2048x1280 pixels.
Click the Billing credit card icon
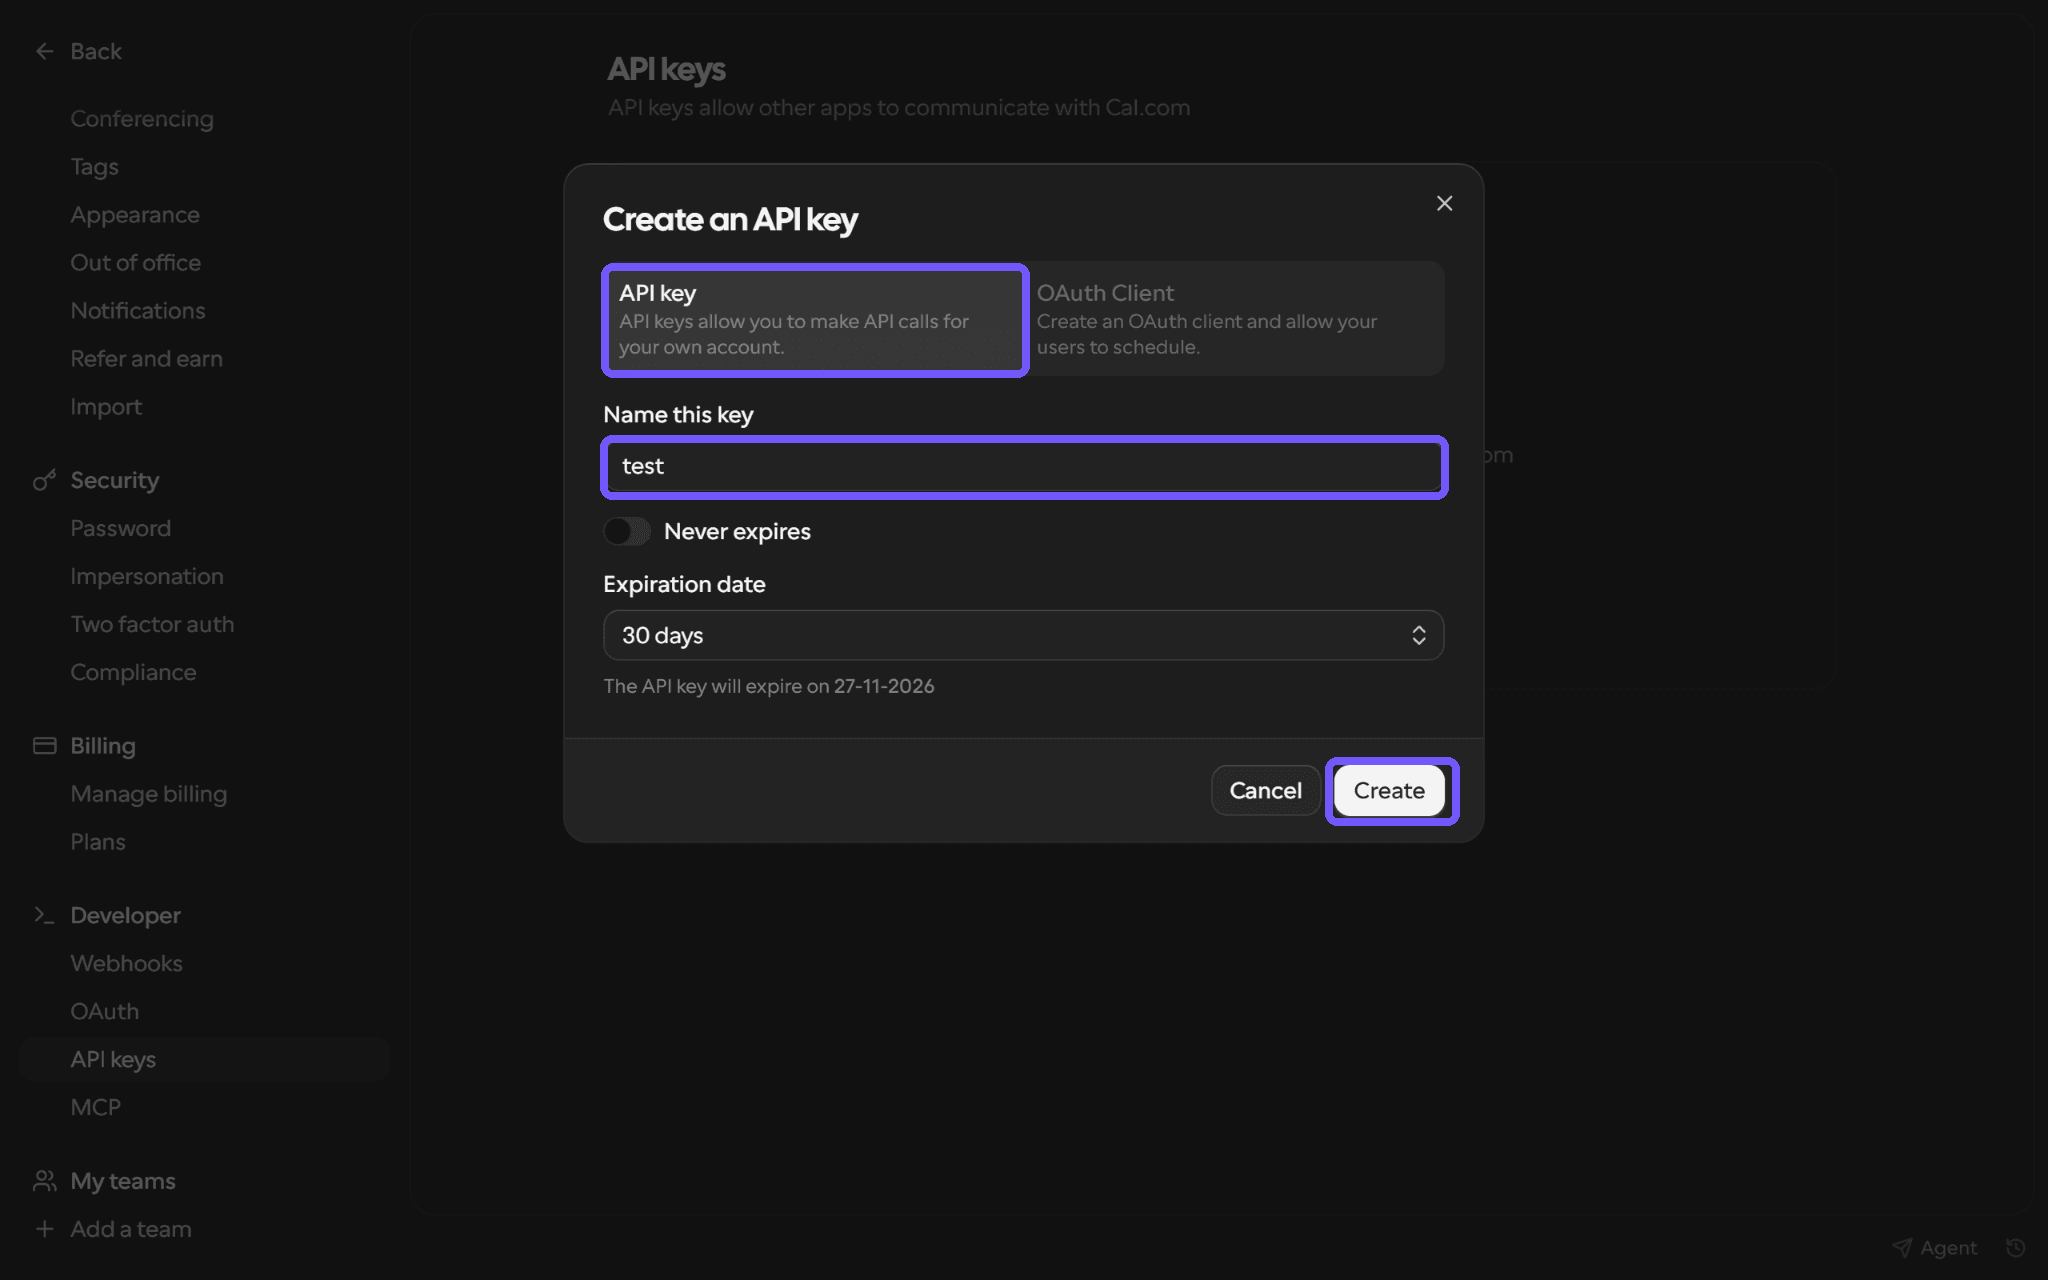[x=44, y=746]
